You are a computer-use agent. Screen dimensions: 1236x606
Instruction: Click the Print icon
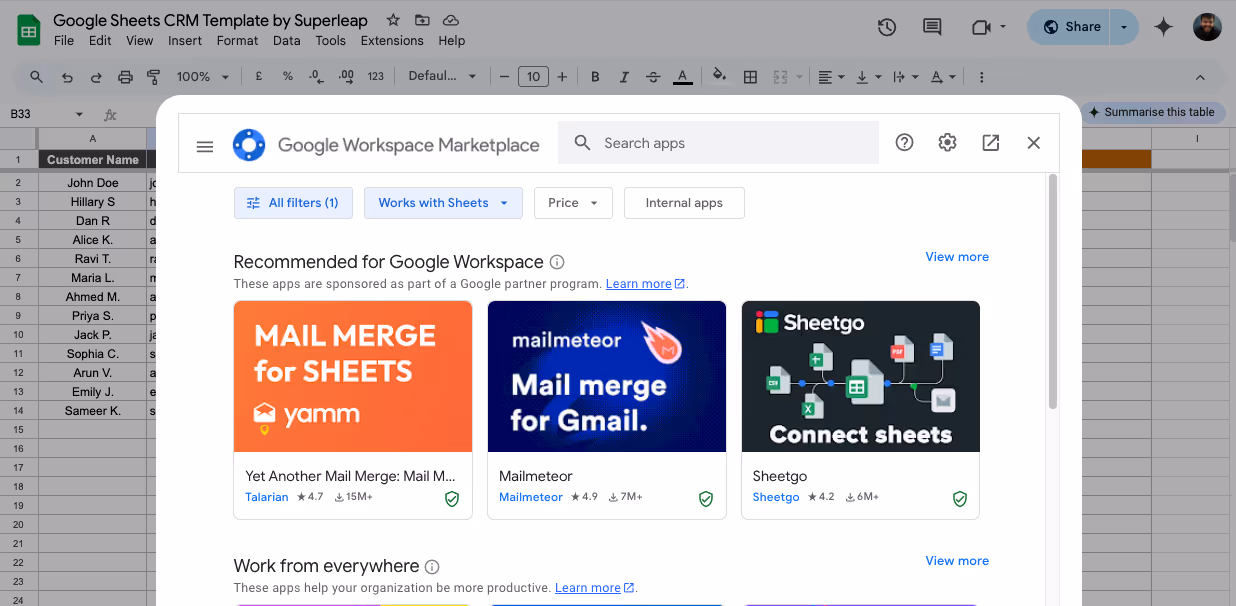(125, 77)
